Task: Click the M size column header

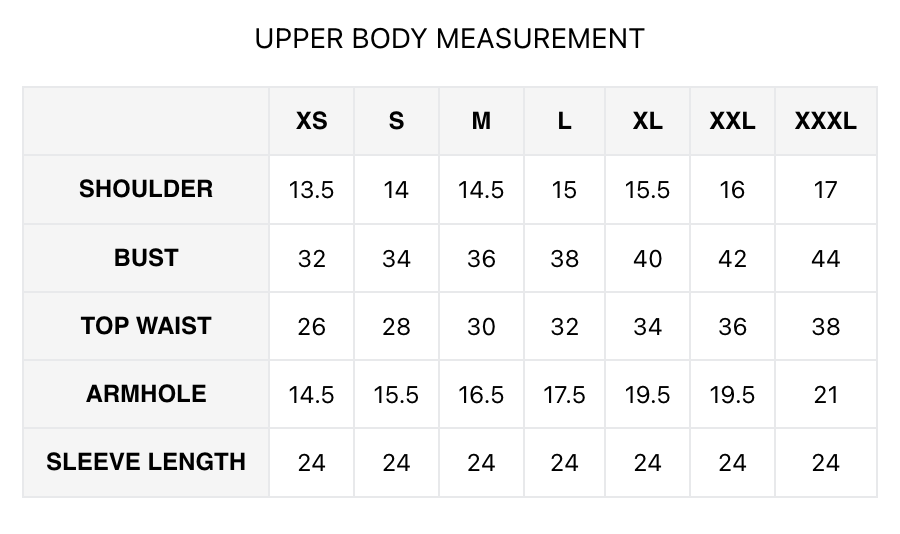Action: coord(481,121)
